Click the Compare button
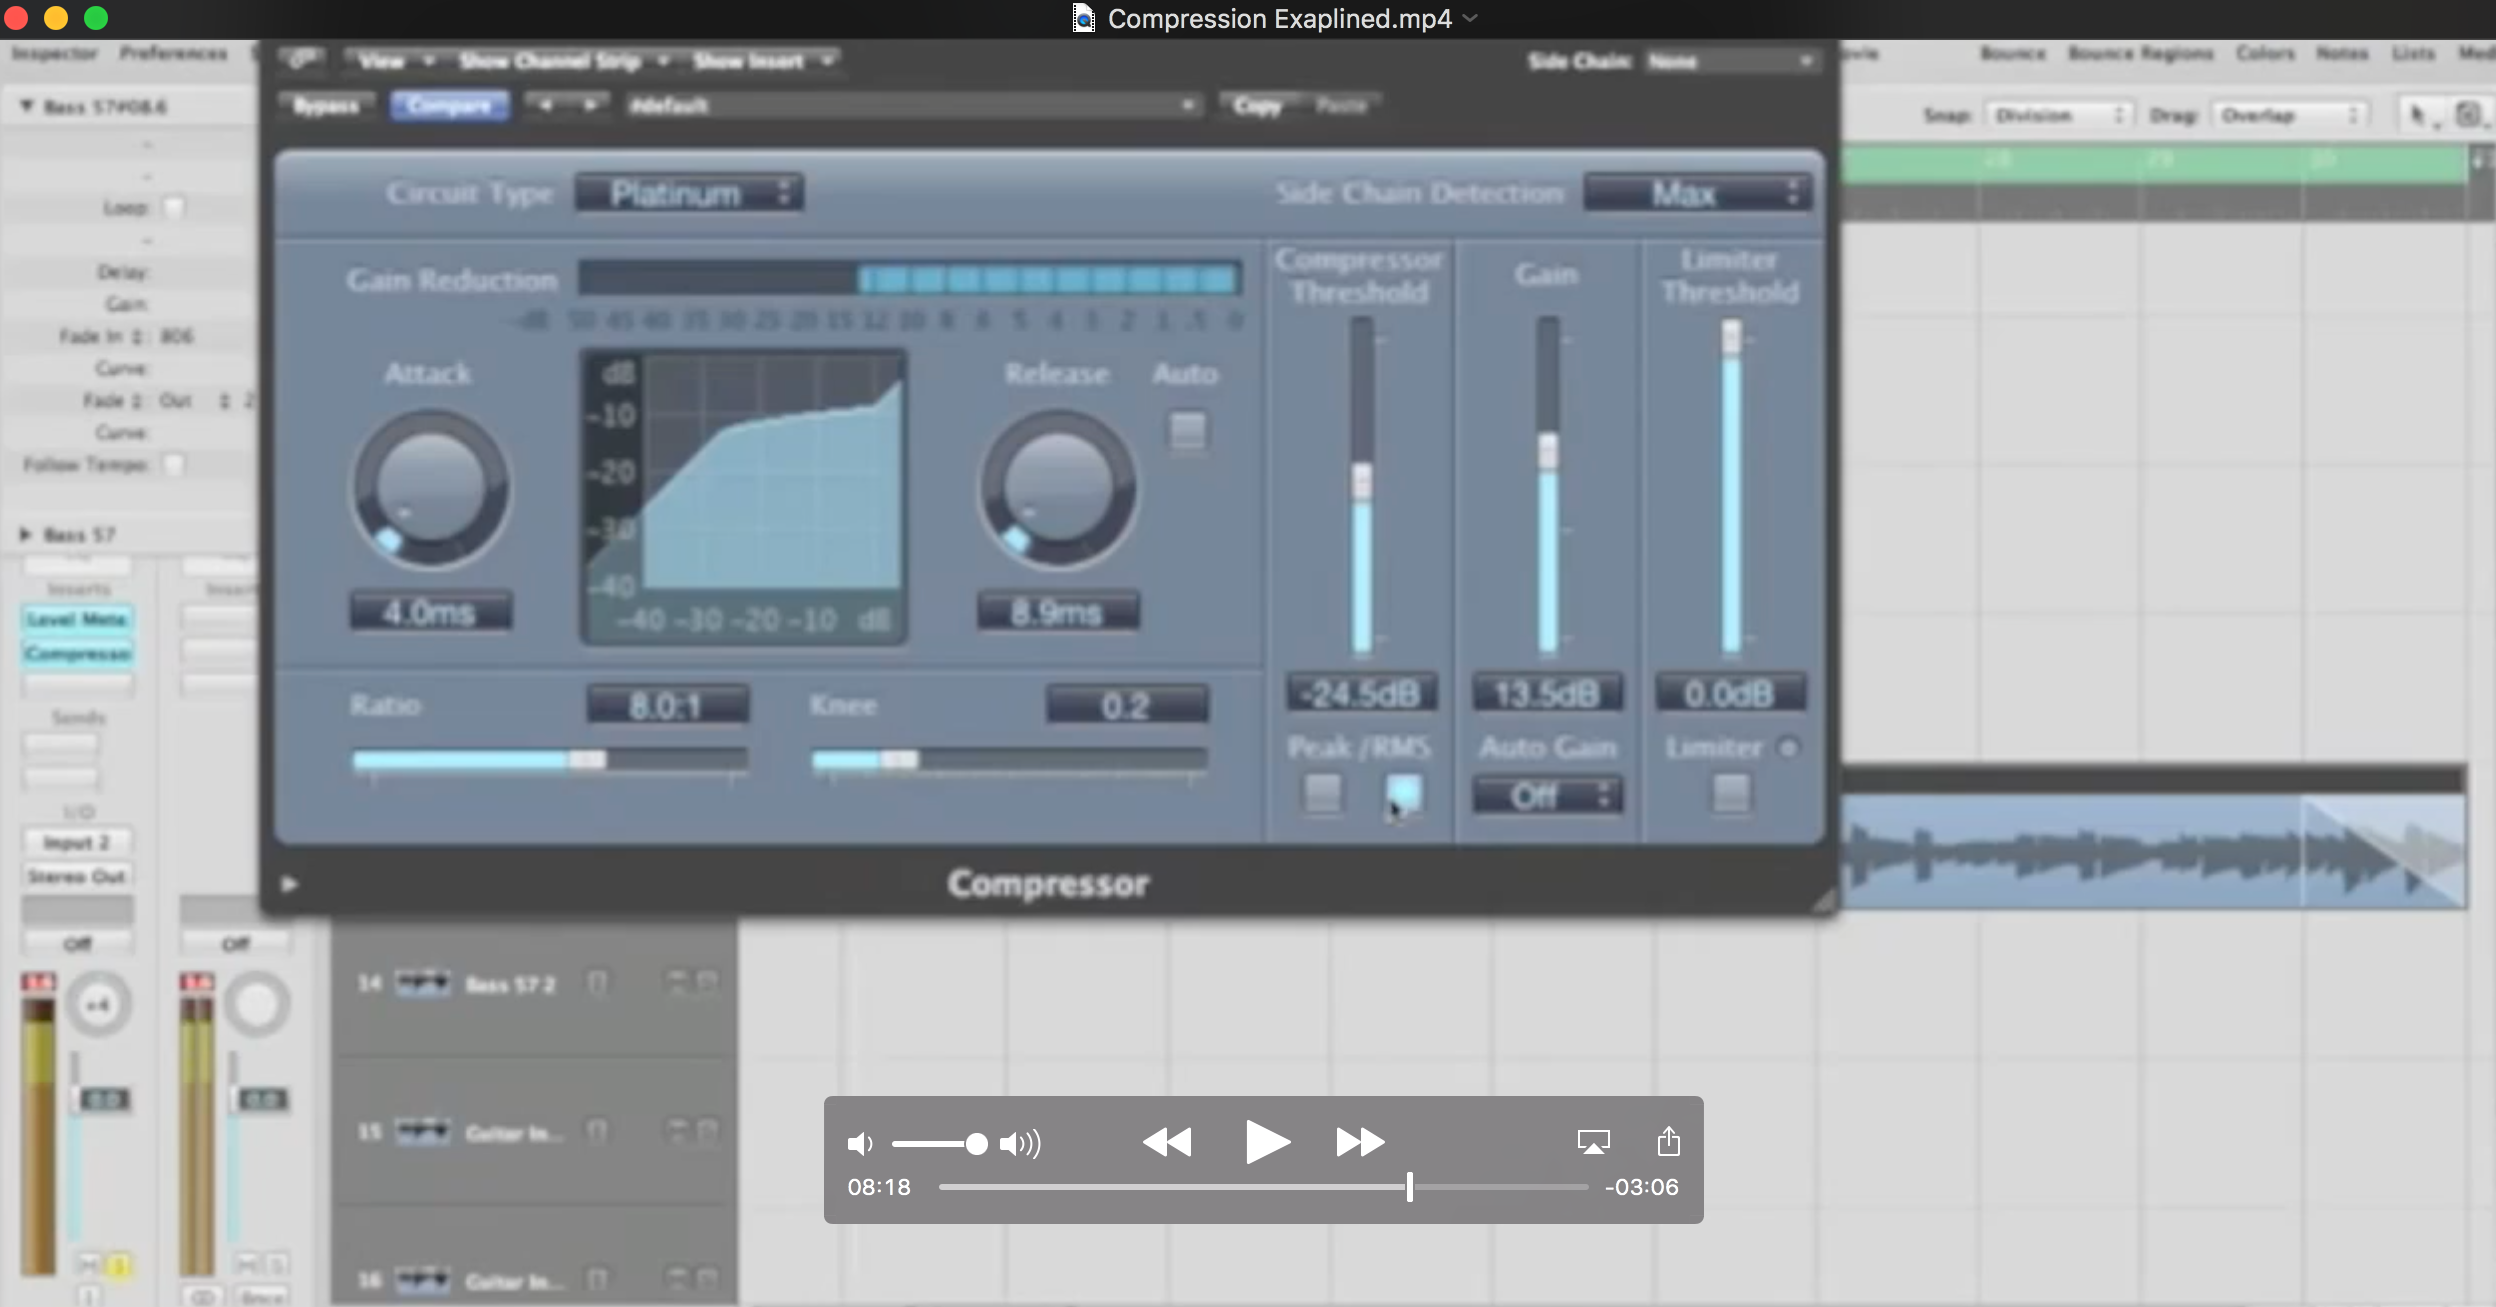The height and width of the screenshot is (1307, 2496). click(x=449, y=106)
